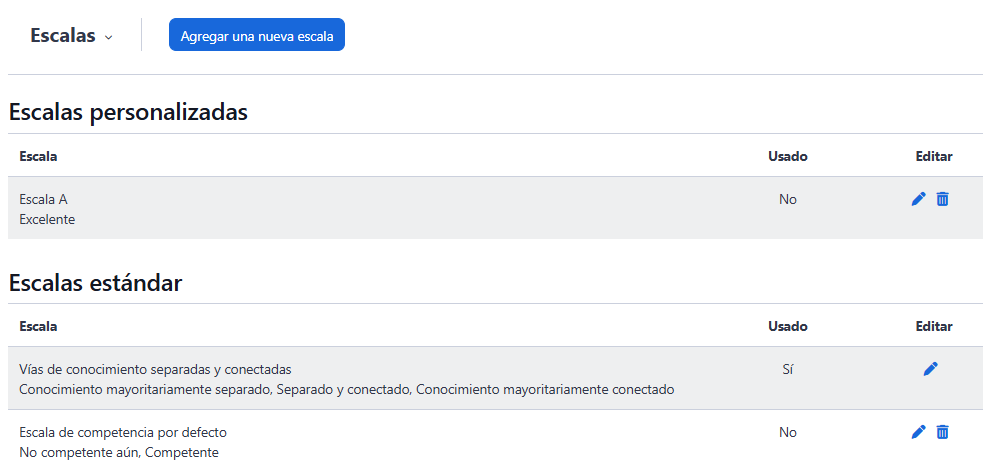The image size is (993, 469).
Task: Edit Escala de competencia por defecto
Action: pos(919,432)
